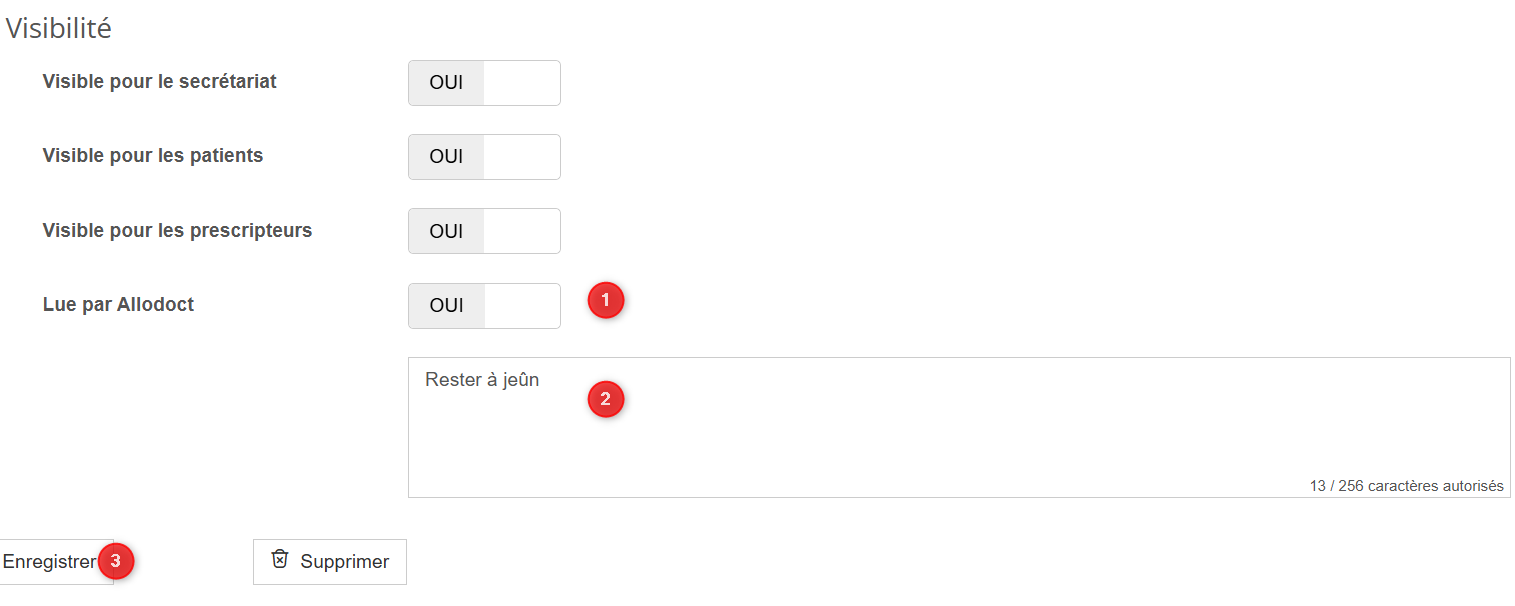The image size is (1515, 606).
Task: Click the red marker numbered 2
Action: [x=605, y=400]
